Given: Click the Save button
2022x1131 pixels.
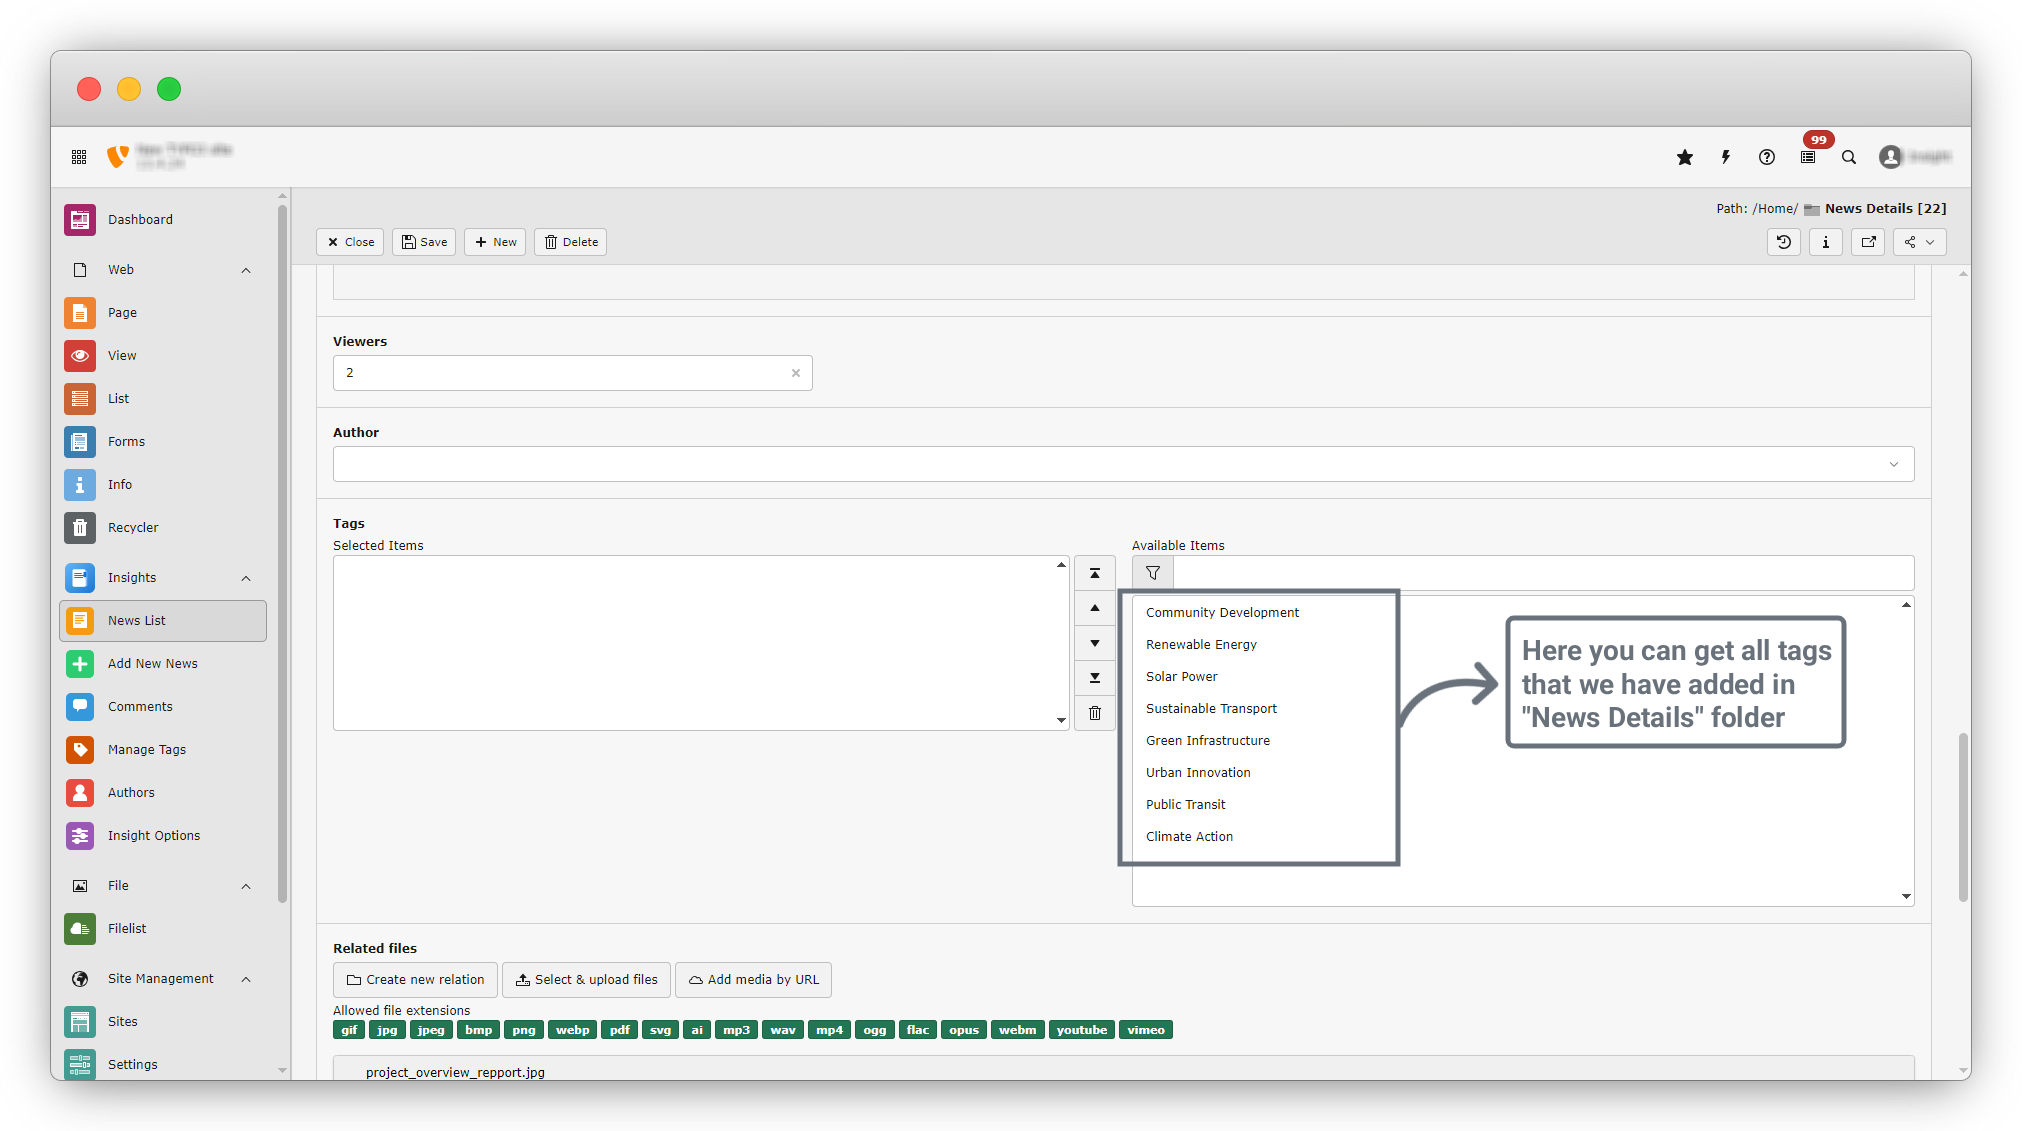Looking at the screenshot, I should [x=424, y=242].
